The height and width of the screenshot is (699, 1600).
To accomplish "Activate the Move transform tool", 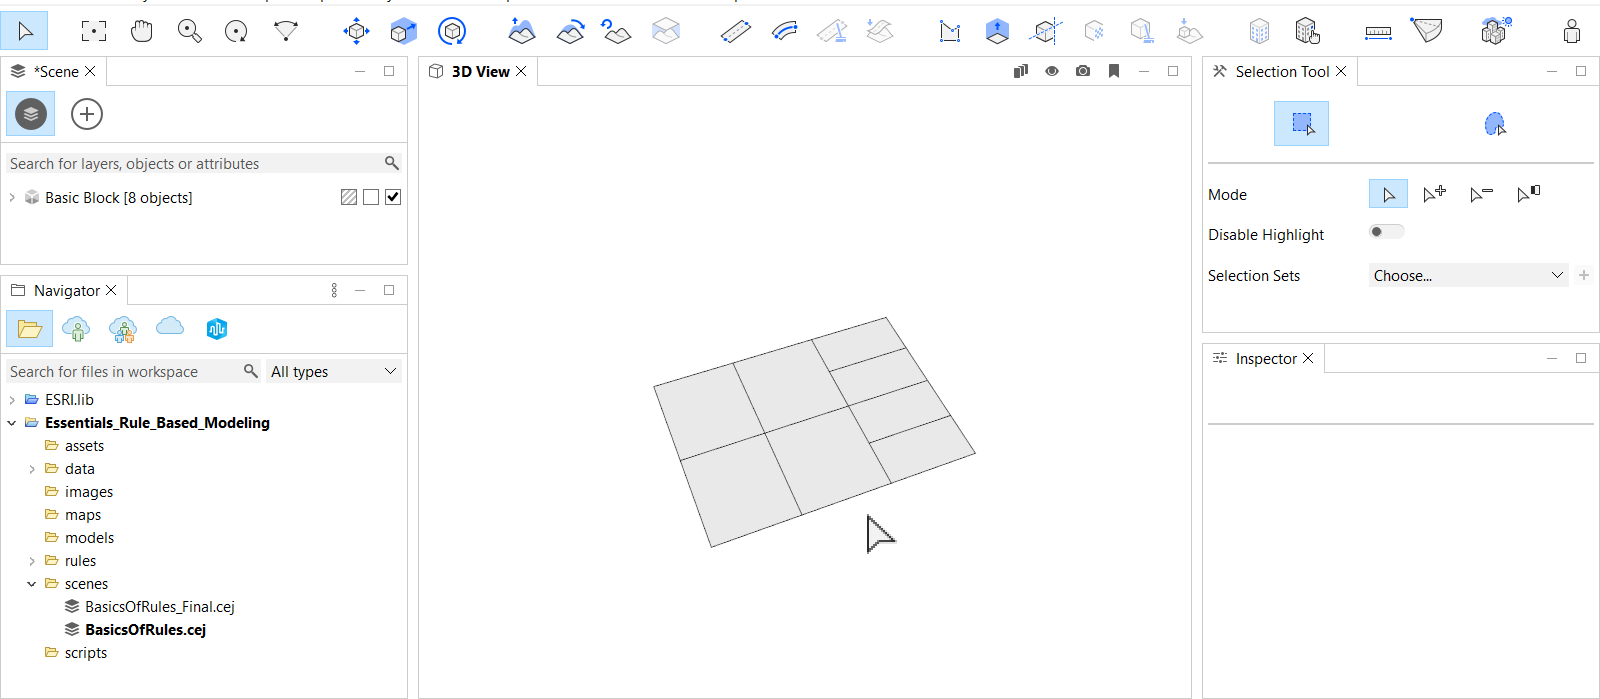I will [356, 31].
